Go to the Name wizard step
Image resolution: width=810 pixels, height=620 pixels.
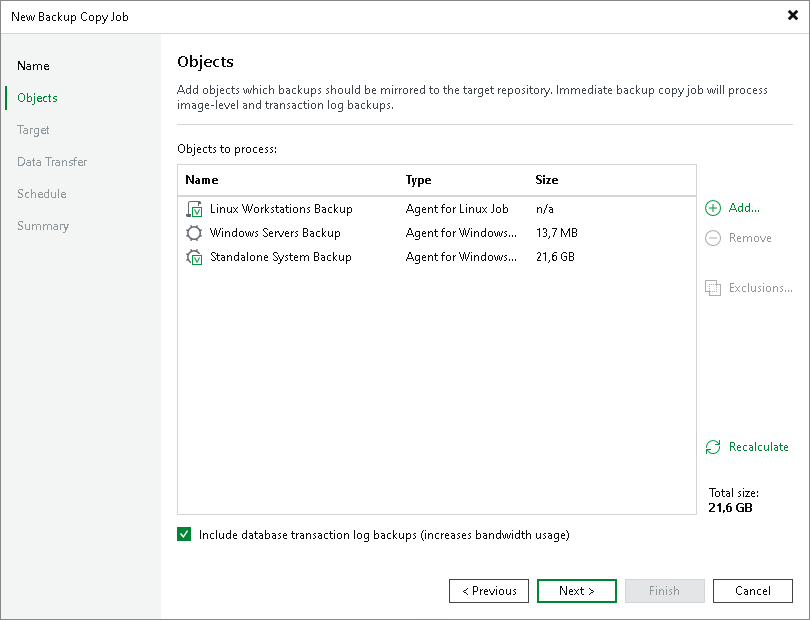(33, 66)
